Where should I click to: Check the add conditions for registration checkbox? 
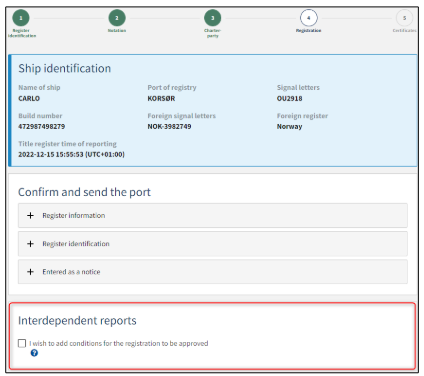22,343
